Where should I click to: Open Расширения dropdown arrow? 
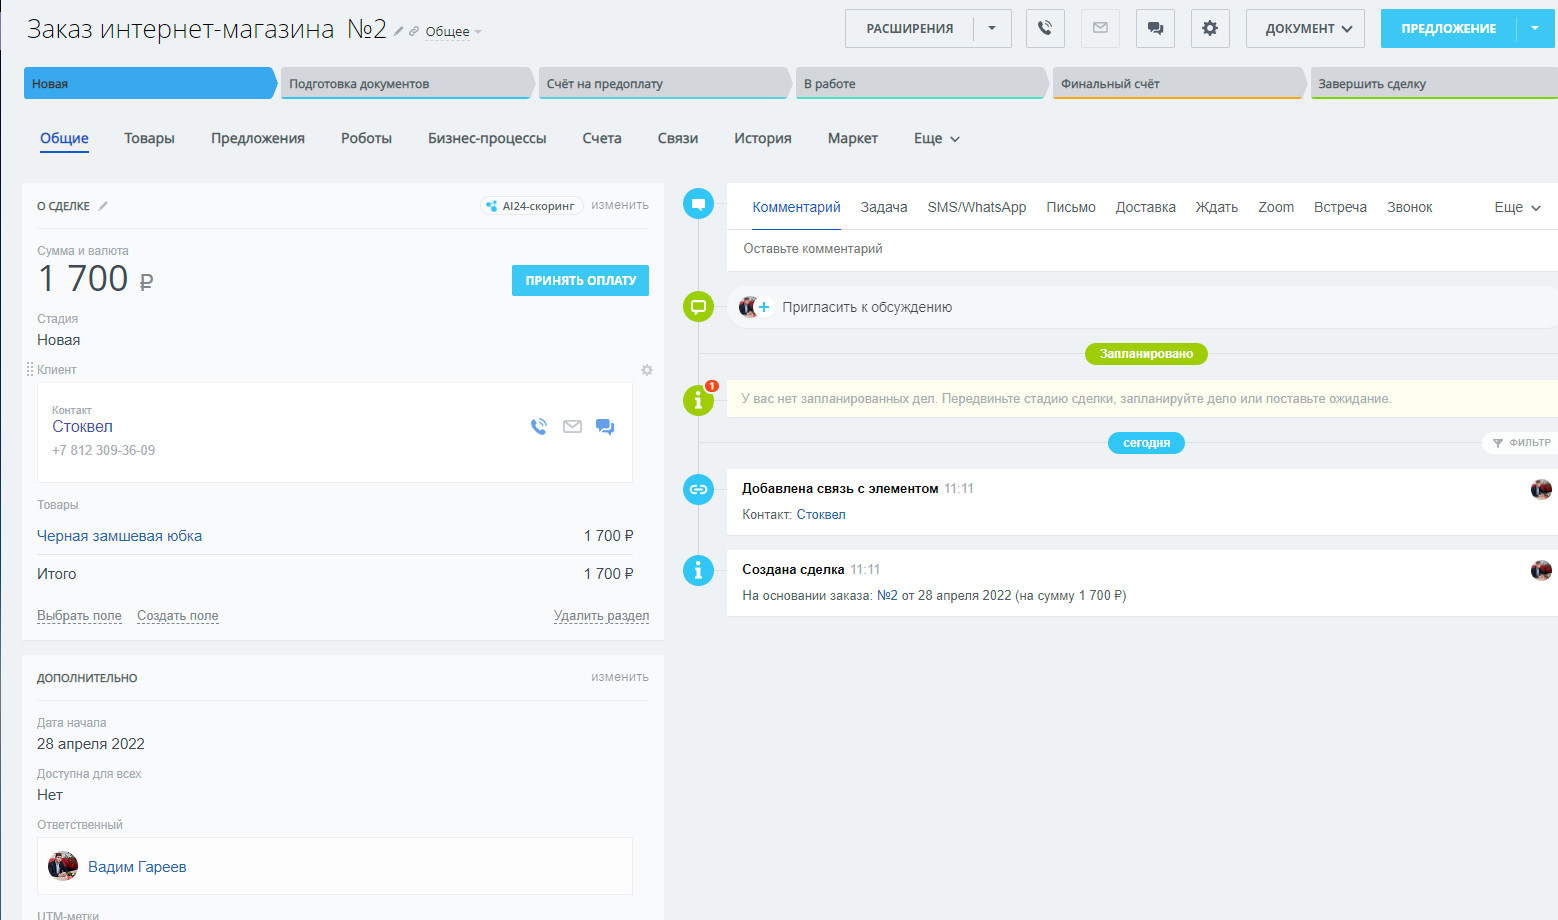(x=992, y=29)
